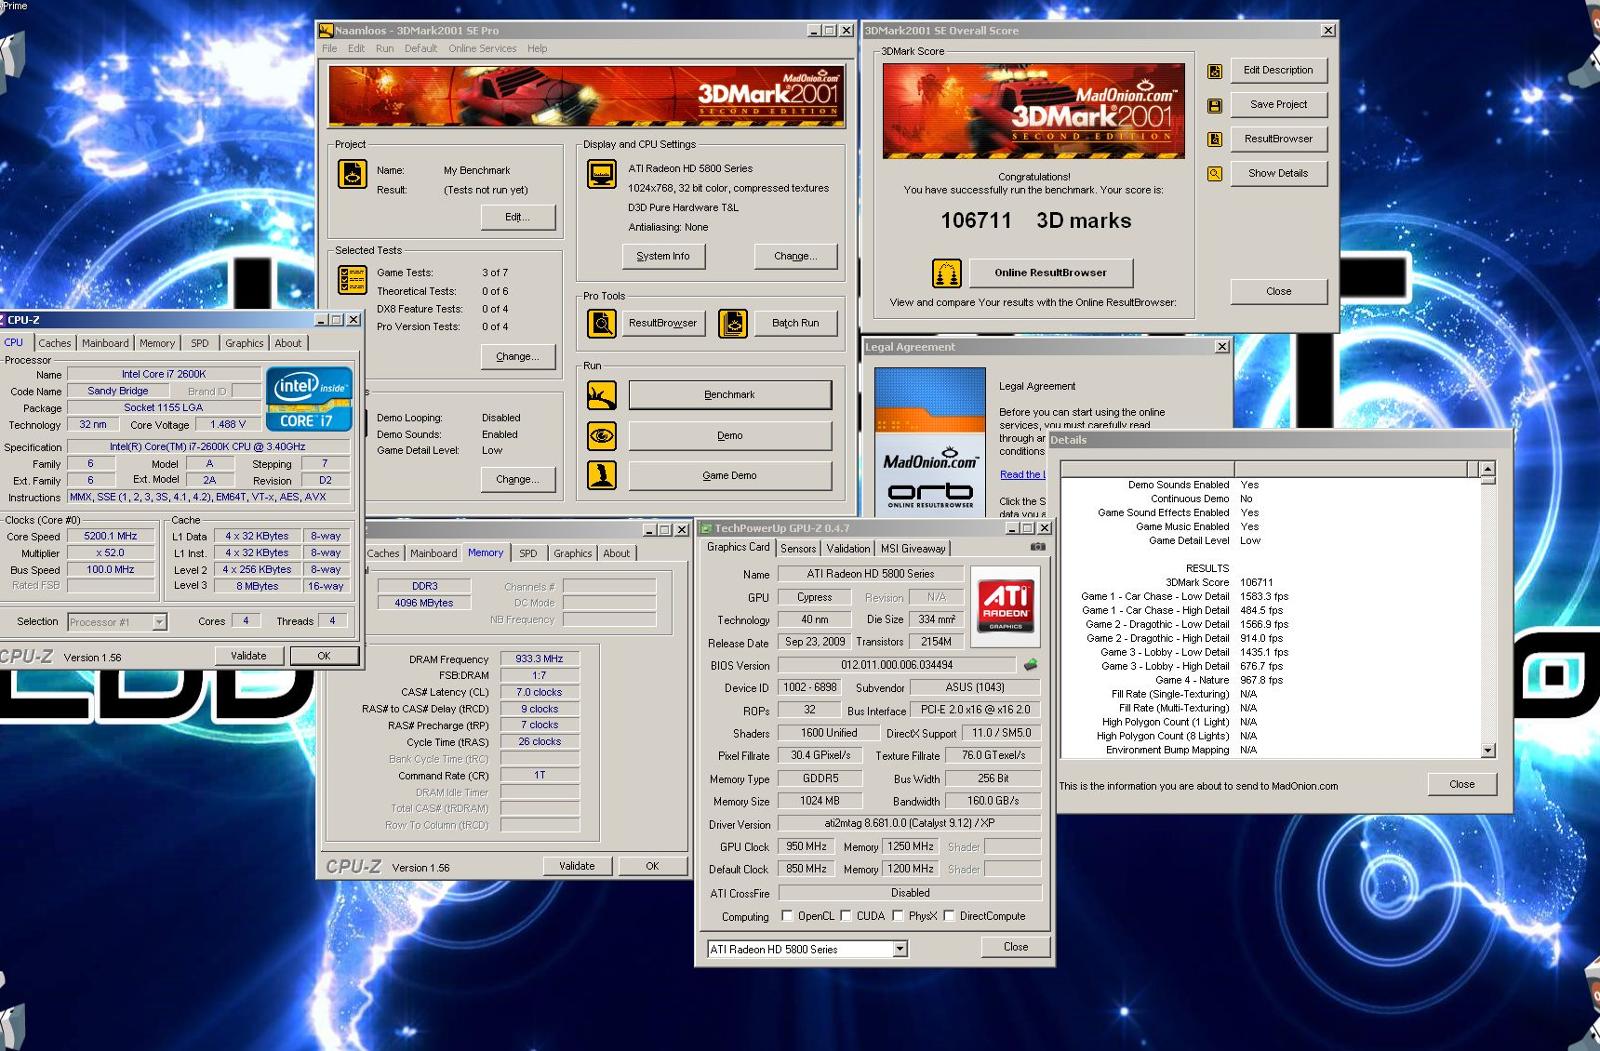
Task: Click the Edit button in Project section
Action: click(517, 217)
